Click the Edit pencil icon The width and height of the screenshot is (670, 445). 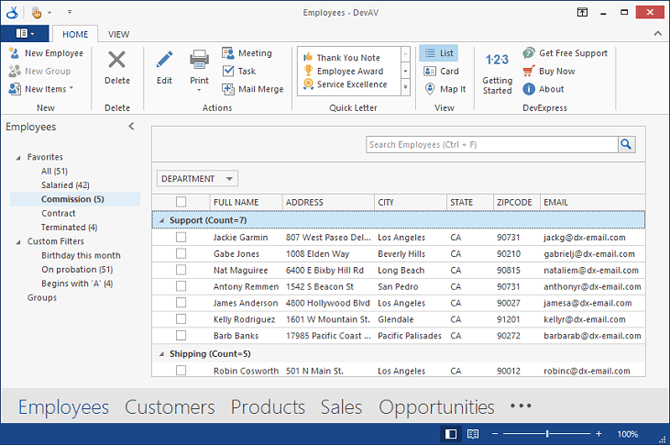(164, 61)
